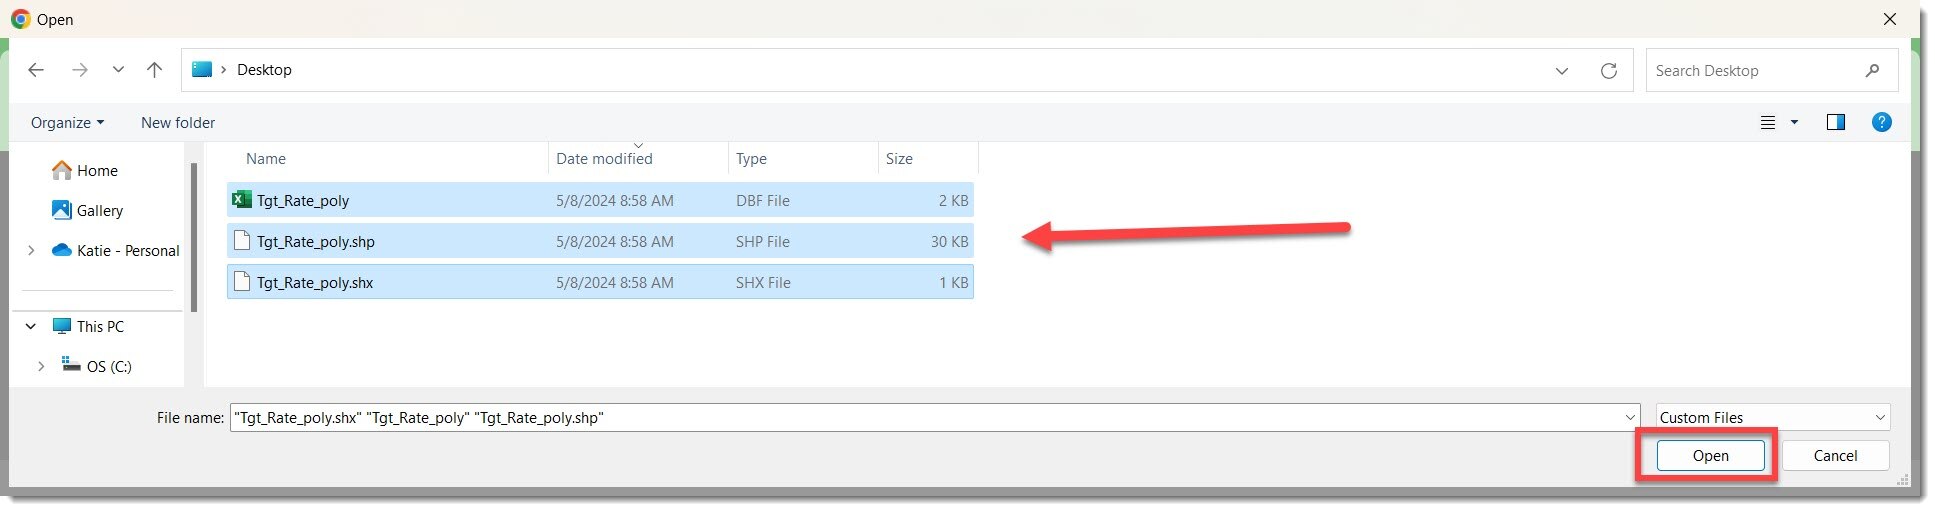
Task: Click New folder in the toolbar
Action: 178,123
